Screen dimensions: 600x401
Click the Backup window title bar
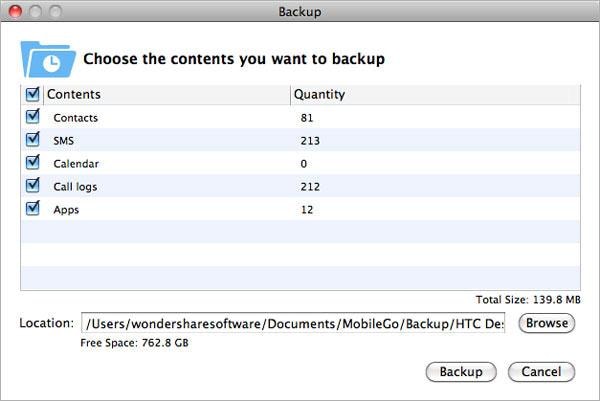pos(300,12)
